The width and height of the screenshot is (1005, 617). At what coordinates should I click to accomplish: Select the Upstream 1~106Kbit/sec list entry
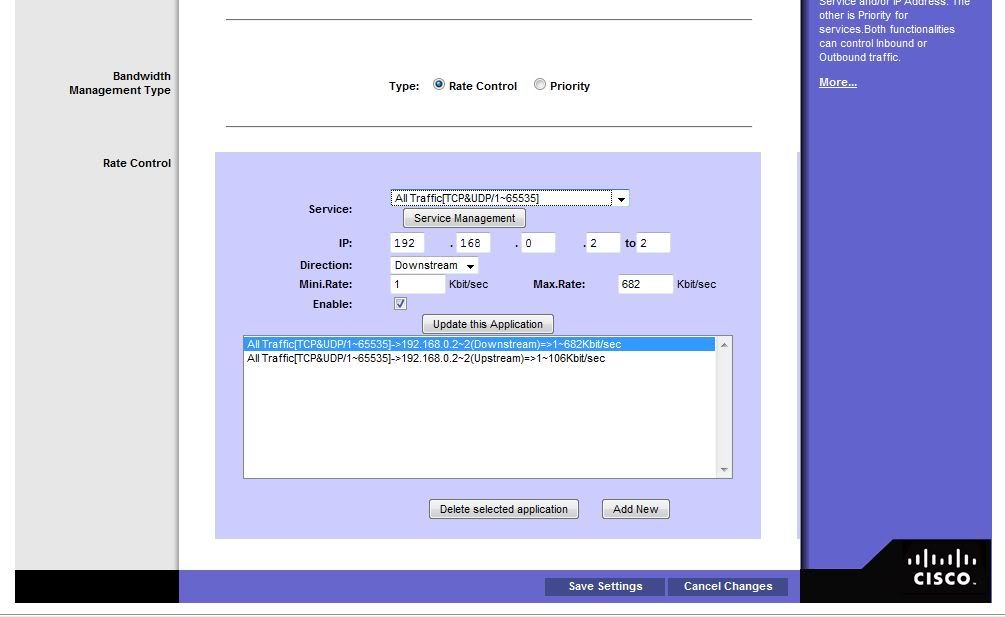pyautogui.click(x=426, y=358)
